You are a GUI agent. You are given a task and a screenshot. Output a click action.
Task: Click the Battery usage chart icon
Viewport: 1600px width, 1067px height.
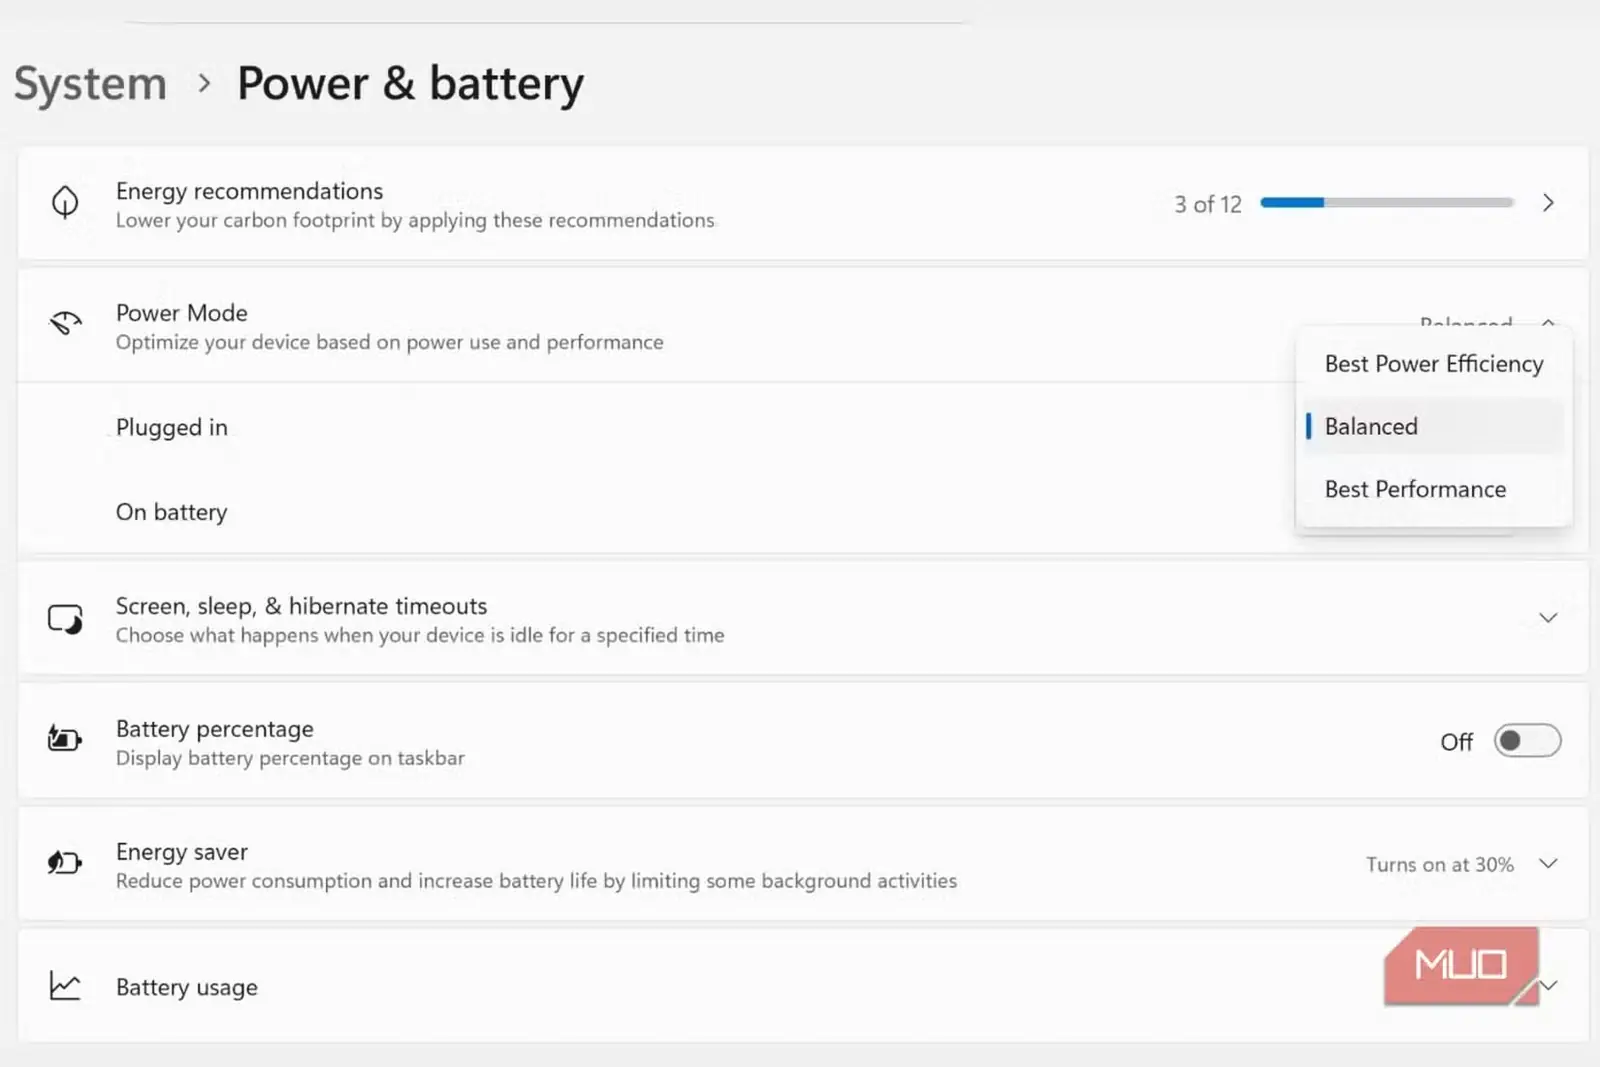point(65,986)
